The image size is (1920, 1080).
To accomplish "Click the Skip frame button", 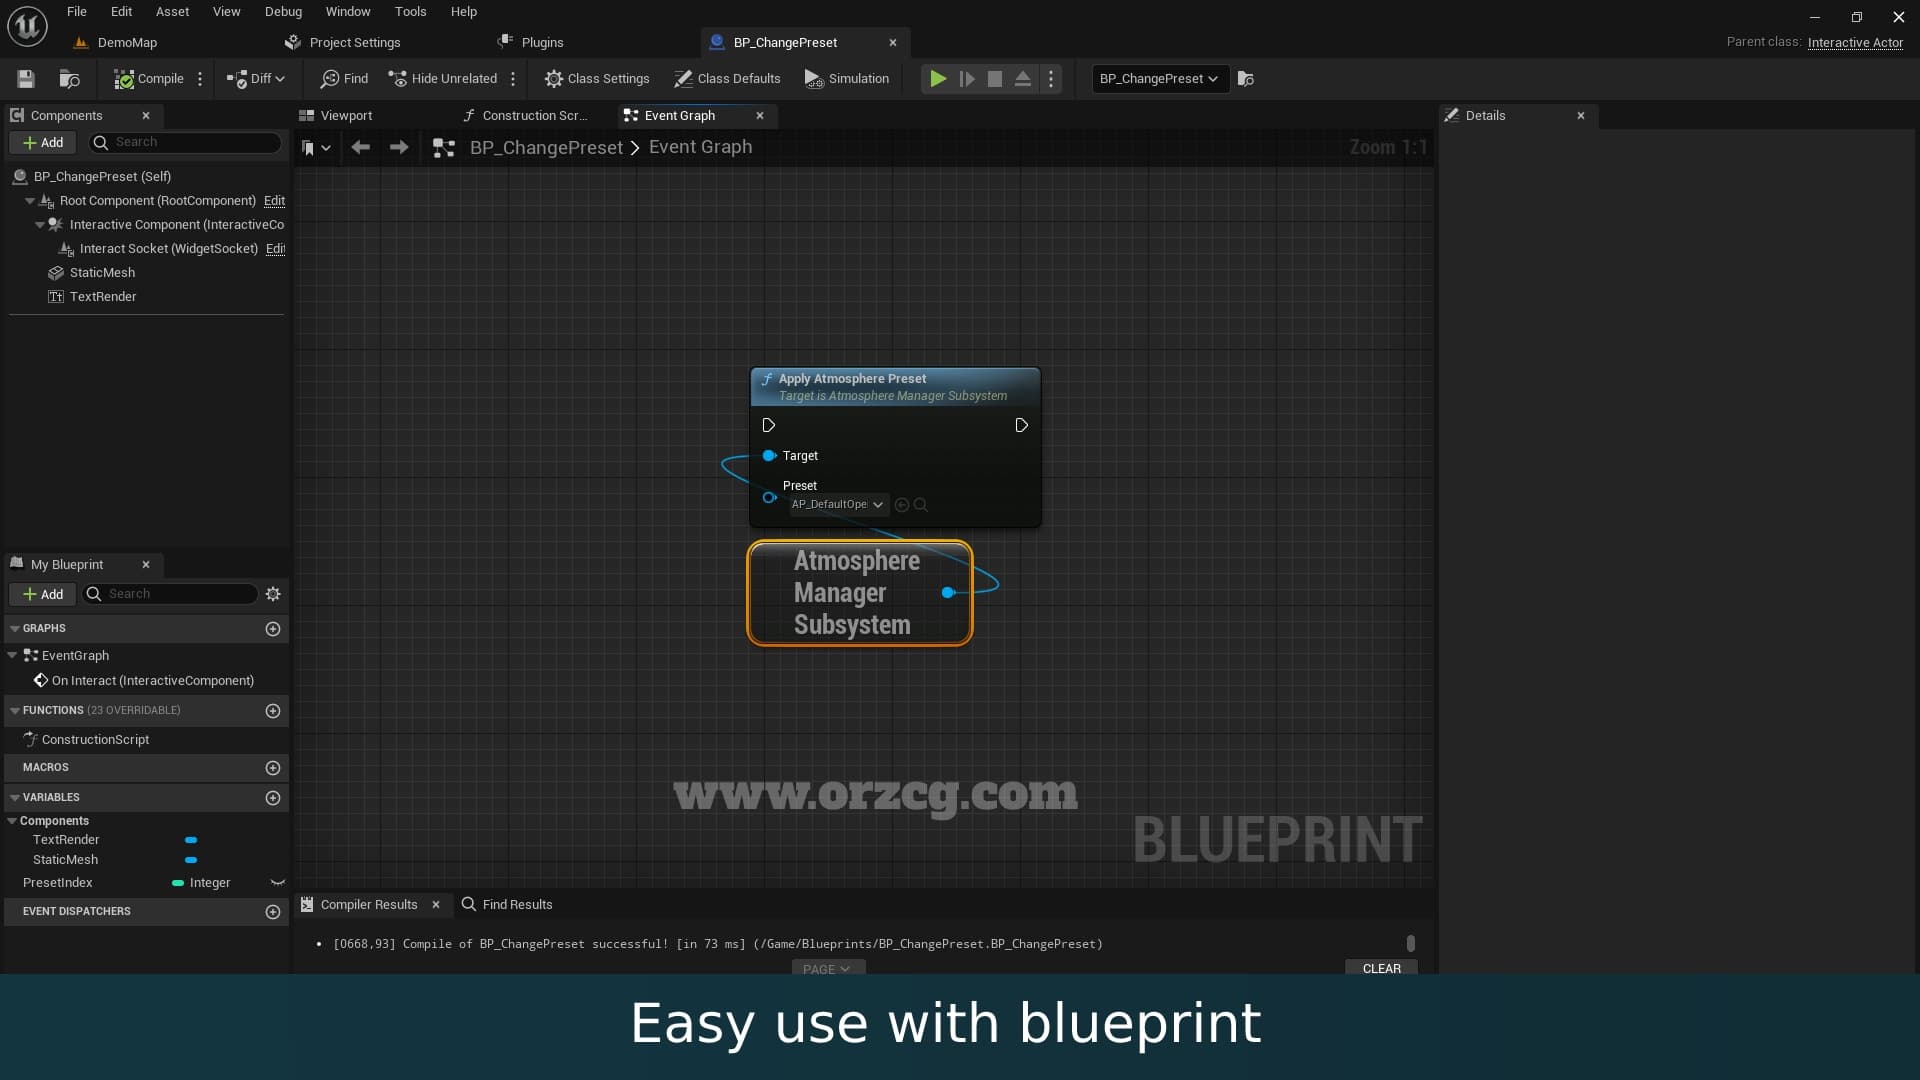I will 967,79.
